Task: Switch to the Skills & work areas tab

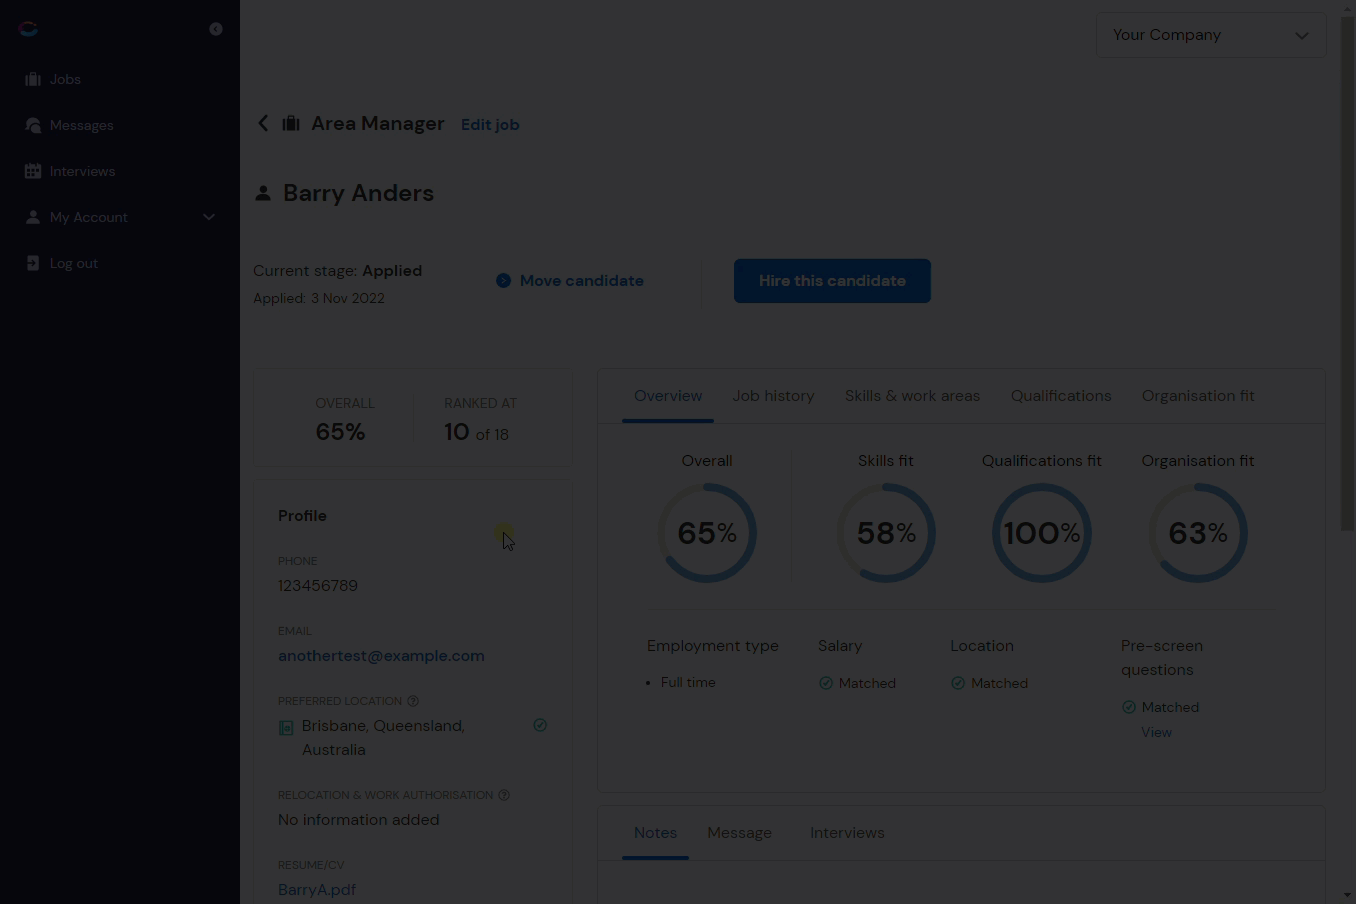Action: pyautogui.click(x=912, y=396)
